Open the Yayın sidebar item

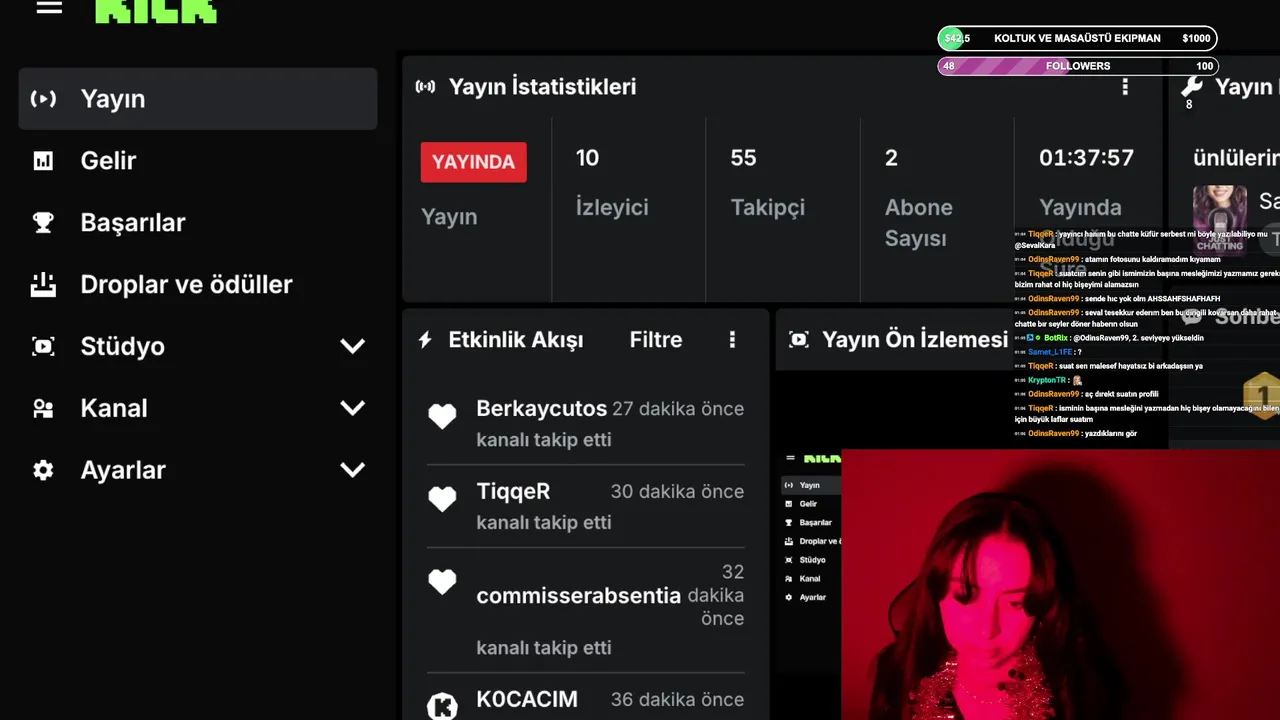pyautogui.click(x=198, y=99)
